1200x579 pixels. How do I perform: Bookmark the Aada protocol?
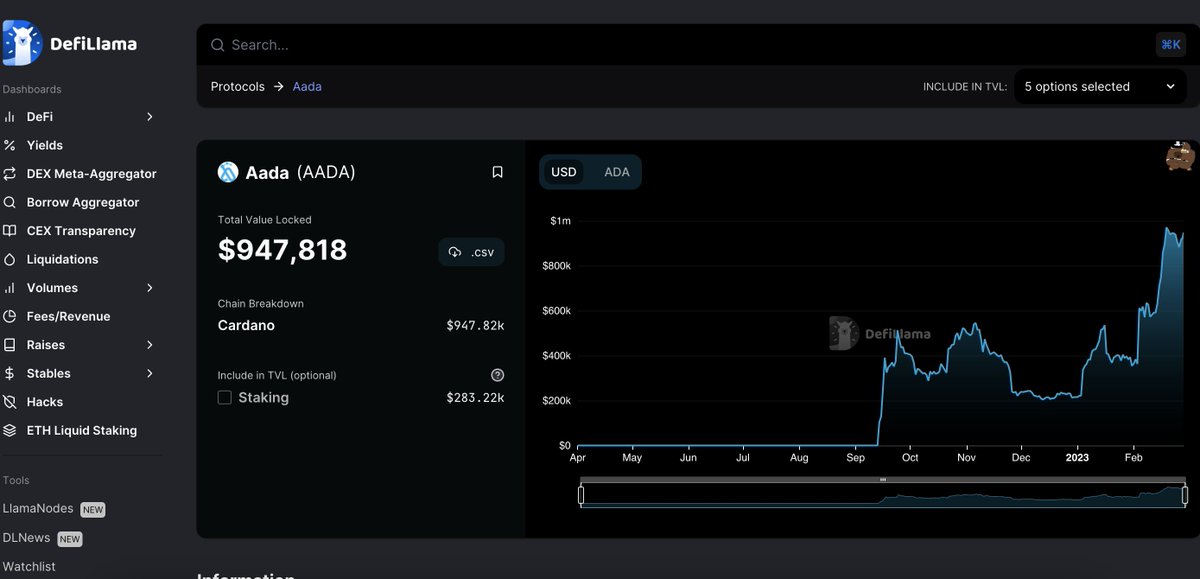tap(497, 172)
